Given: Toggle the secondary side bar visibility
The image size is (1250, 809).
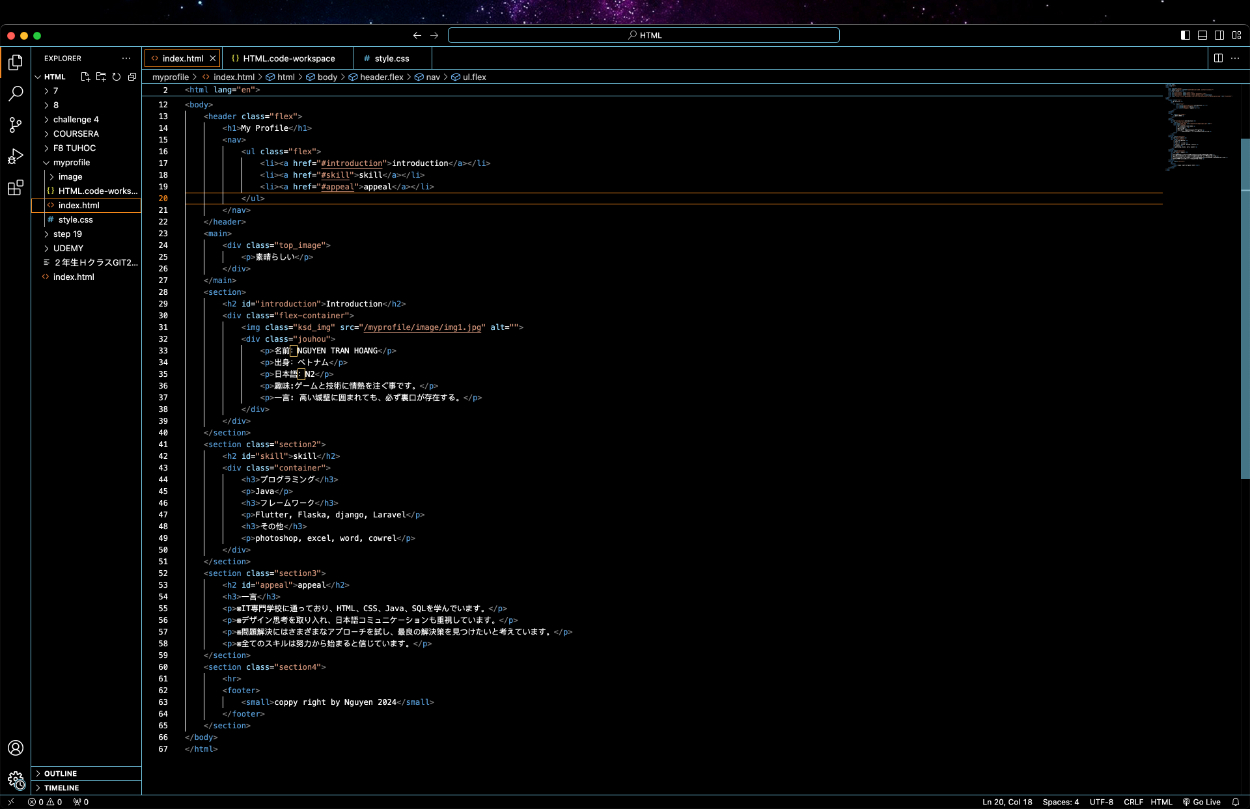Looking at the screenshot, I should point(1219,35).
